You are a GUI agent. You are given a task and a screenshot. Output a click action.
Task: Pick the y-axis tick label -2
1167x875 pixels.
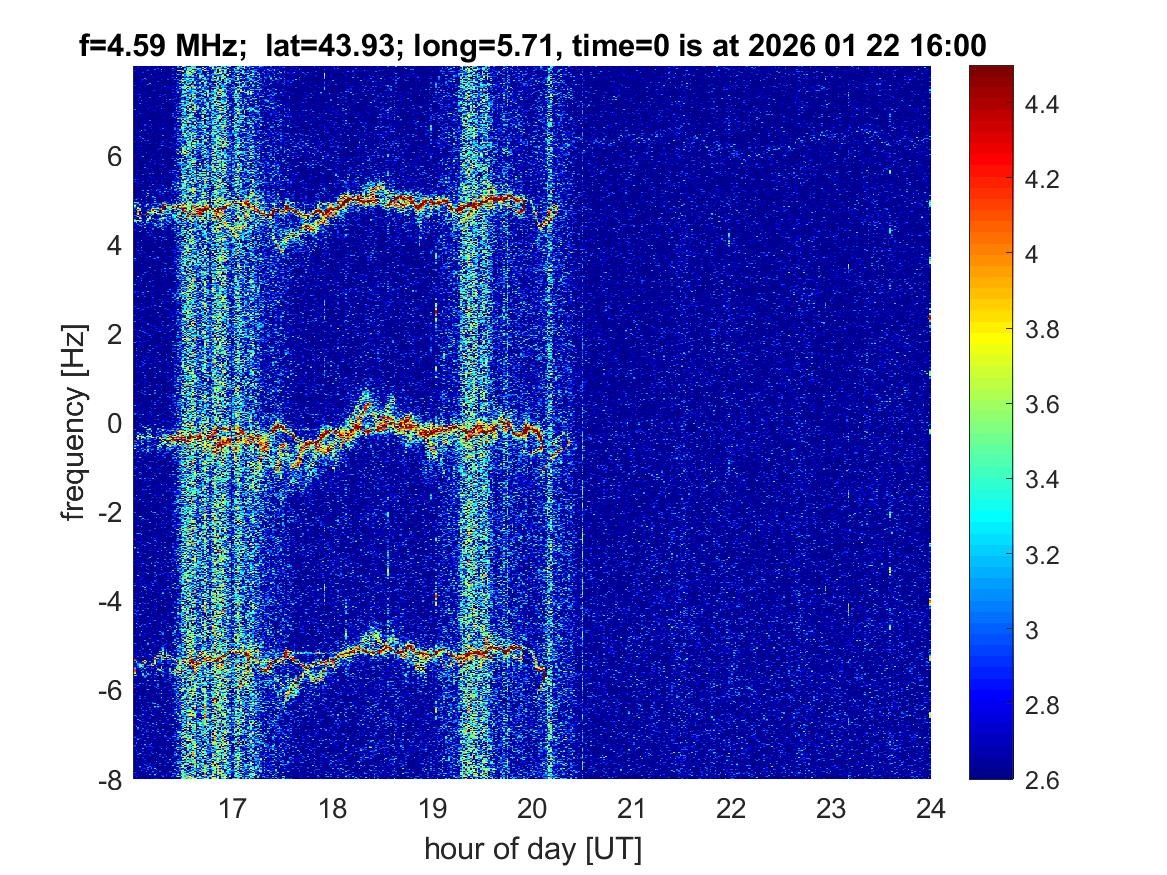[x=110, y=513]
